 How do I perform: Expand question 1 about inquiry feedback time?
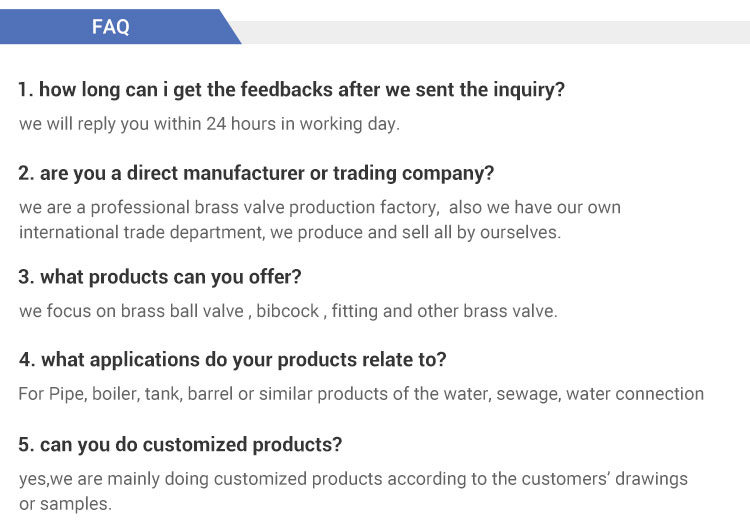(x=291, y=90)
